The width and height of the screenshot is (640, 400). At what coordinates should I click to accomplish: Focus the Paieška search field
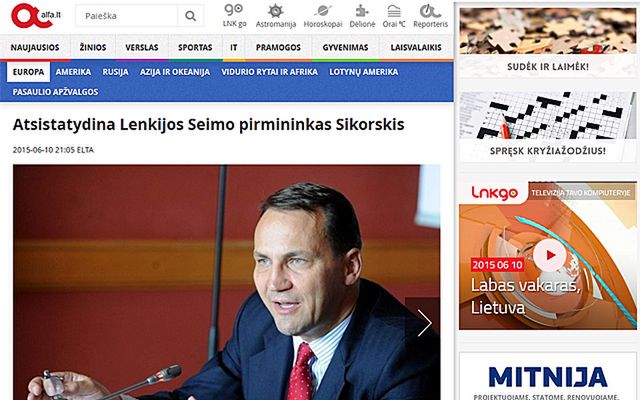click(127, 16)
